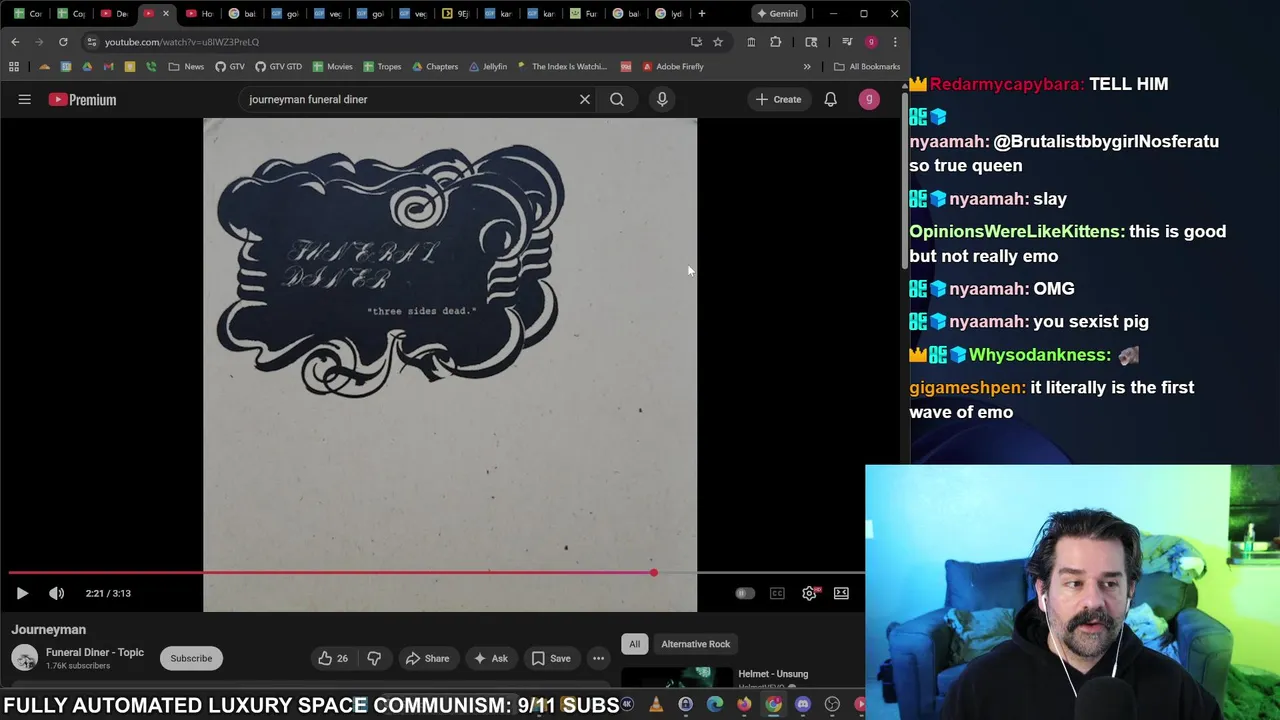Share the Journeyman video

click(427, 658)
